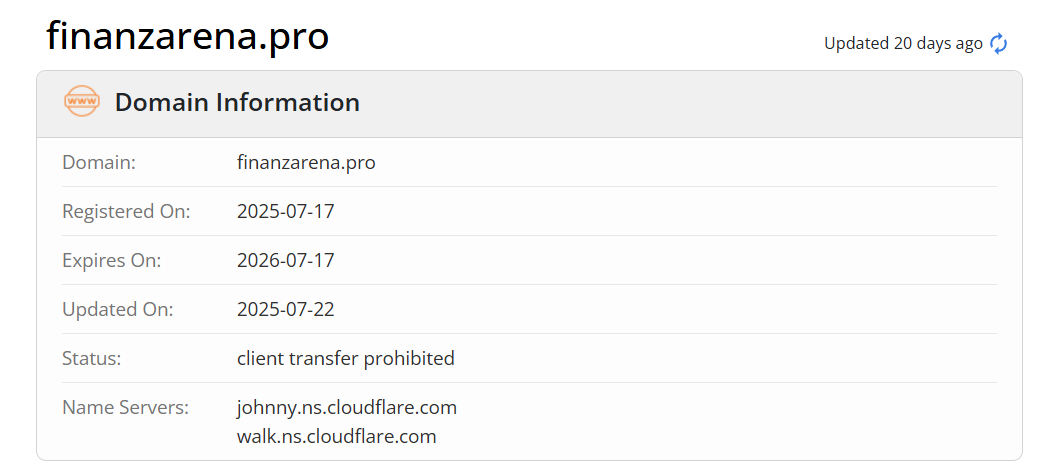The width and height of the screenshot is (1037, 468).
Task: Click the orange www globe icon
Action: point(81,102)
